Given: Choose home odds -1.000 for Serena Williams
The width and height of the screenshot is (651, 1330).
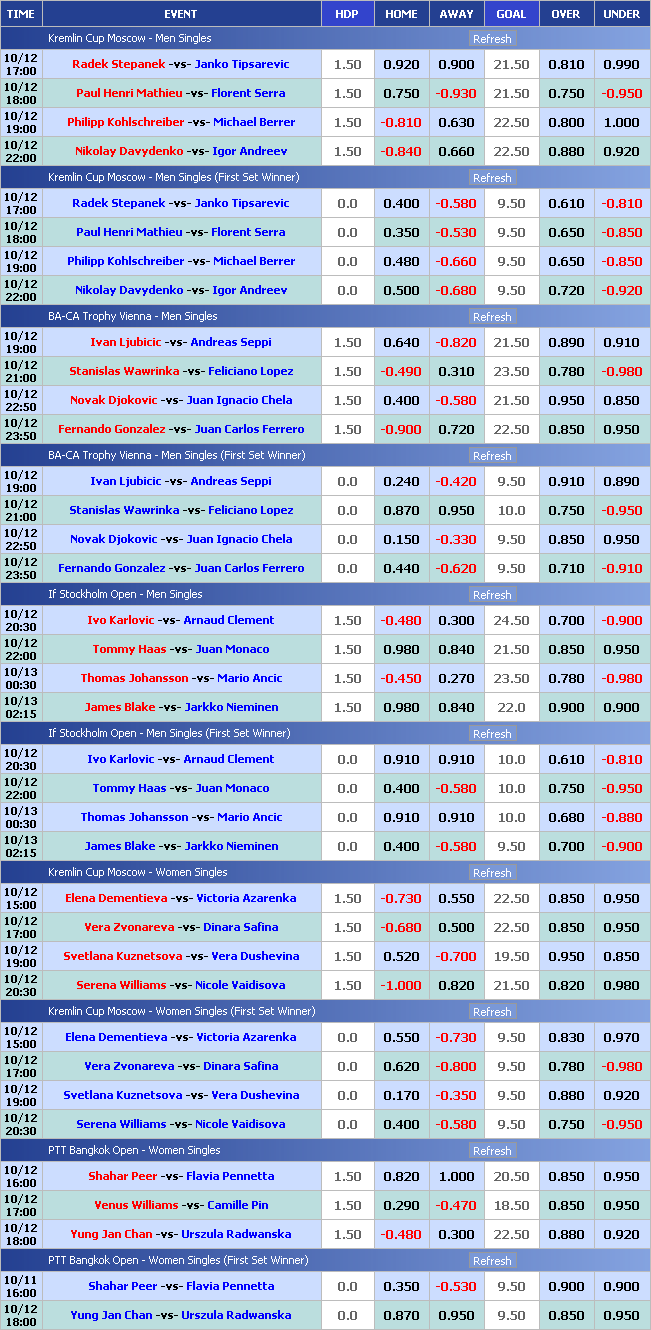Looking at the screenshot, I should 401,985.
